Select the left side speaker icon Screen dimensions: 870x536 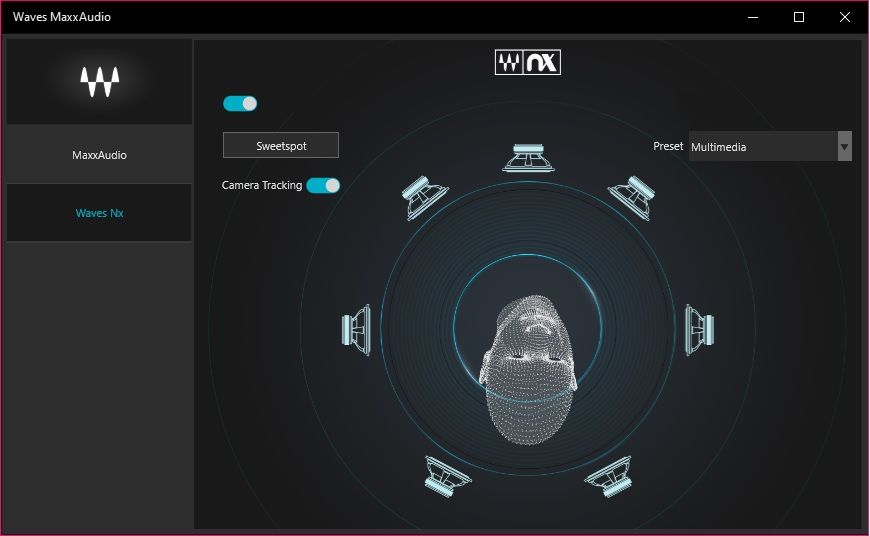pos(356,330)
